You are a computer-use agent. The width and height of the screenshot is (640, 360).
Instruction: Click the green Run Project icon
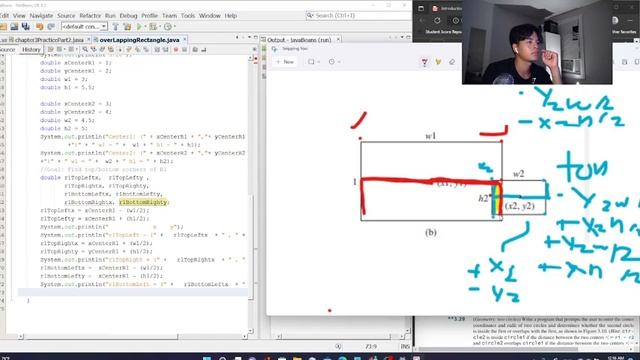[140, 27]
